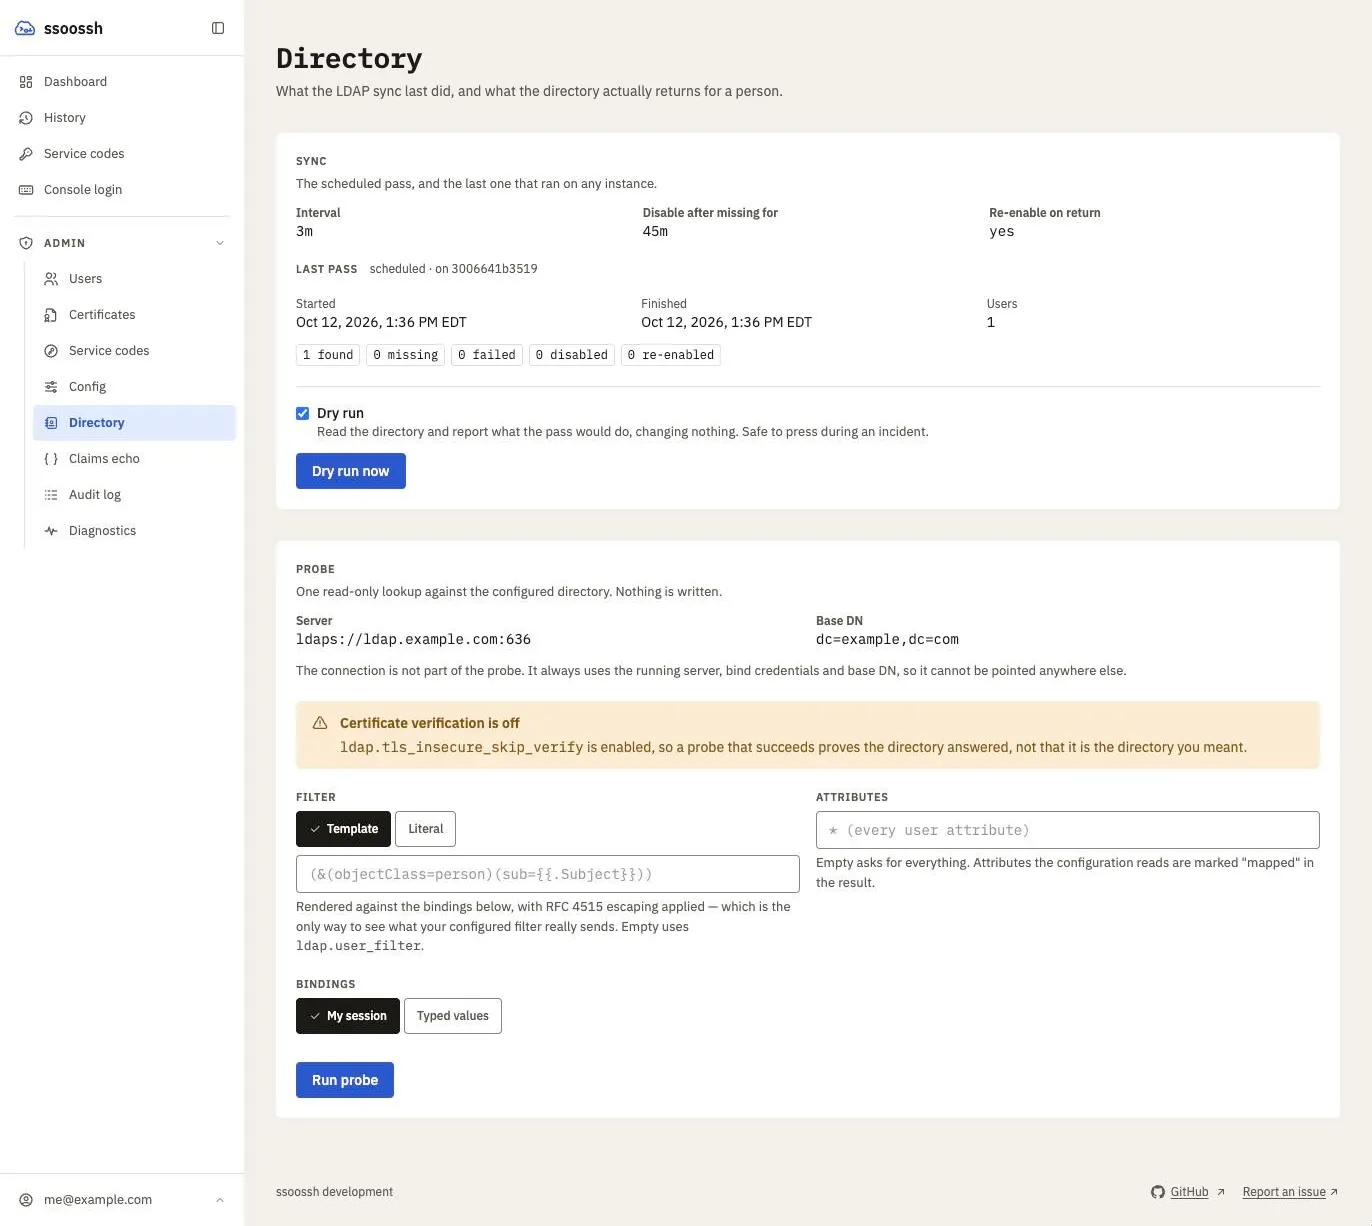Click the Certificates document icon
Viewport: 1372px width, 1226px height.
pos(51,315)
